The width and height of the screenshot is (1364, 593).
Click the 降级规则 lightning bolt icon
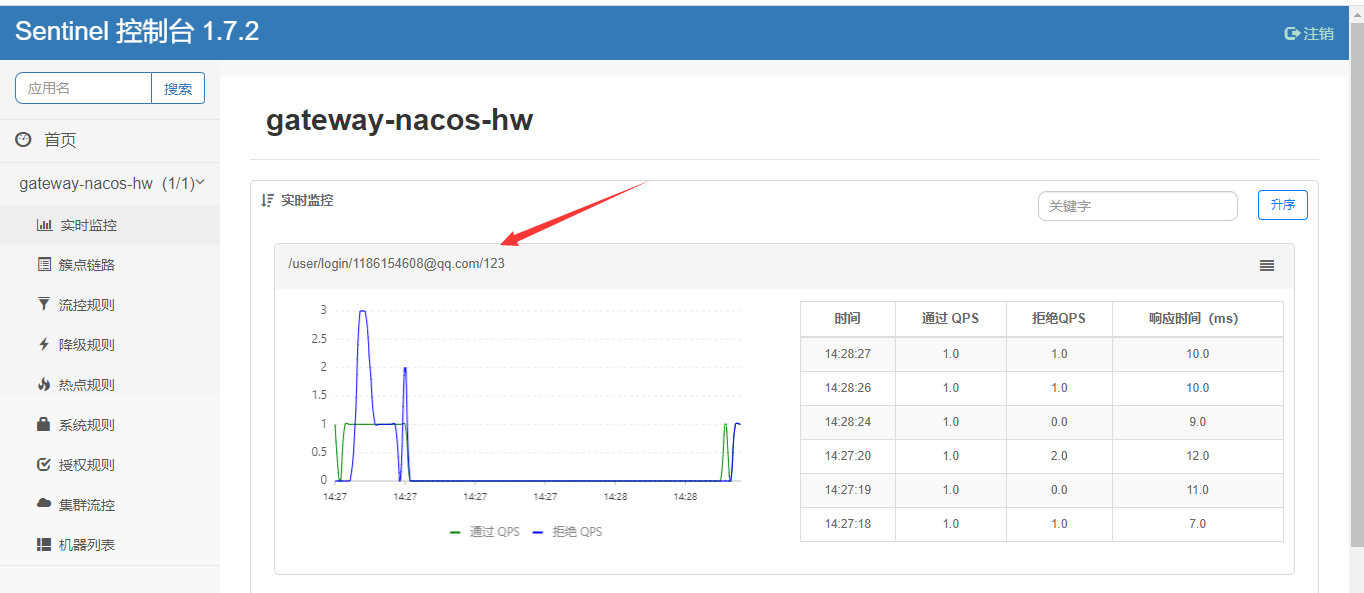point(44,344)
